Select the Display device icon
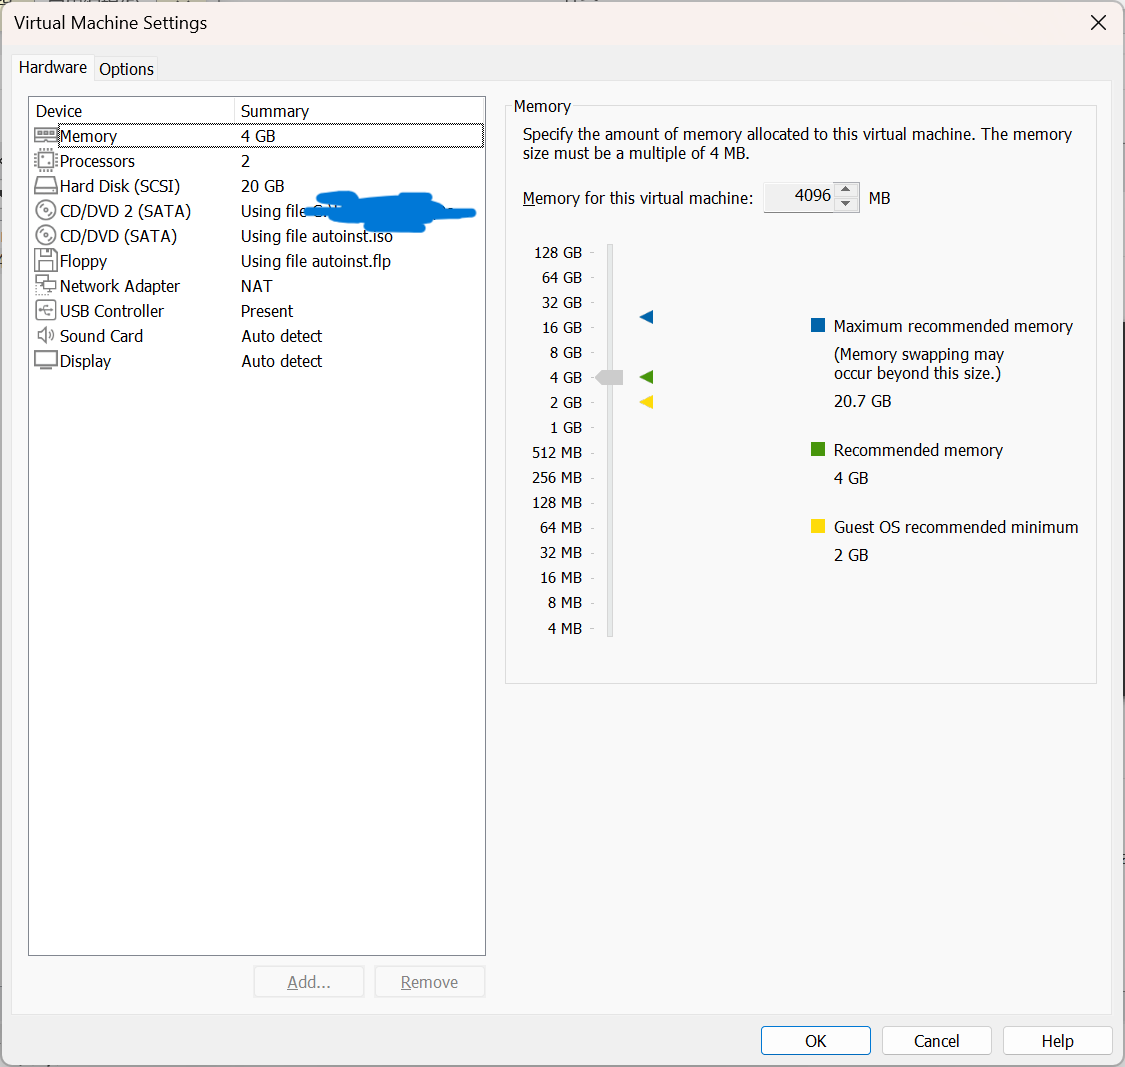Image resolution: width=1125 pixels, height=1067 pixels. point(45,360)
